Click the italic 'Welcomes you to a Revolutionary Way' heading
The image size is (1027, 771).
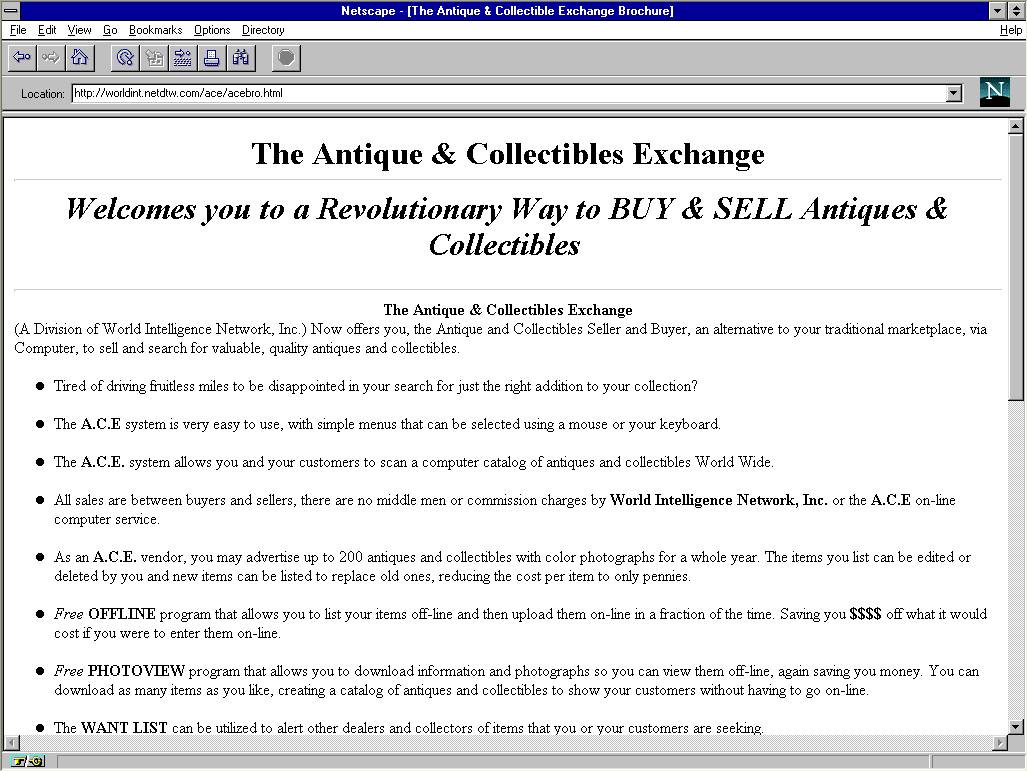(506, 227)
